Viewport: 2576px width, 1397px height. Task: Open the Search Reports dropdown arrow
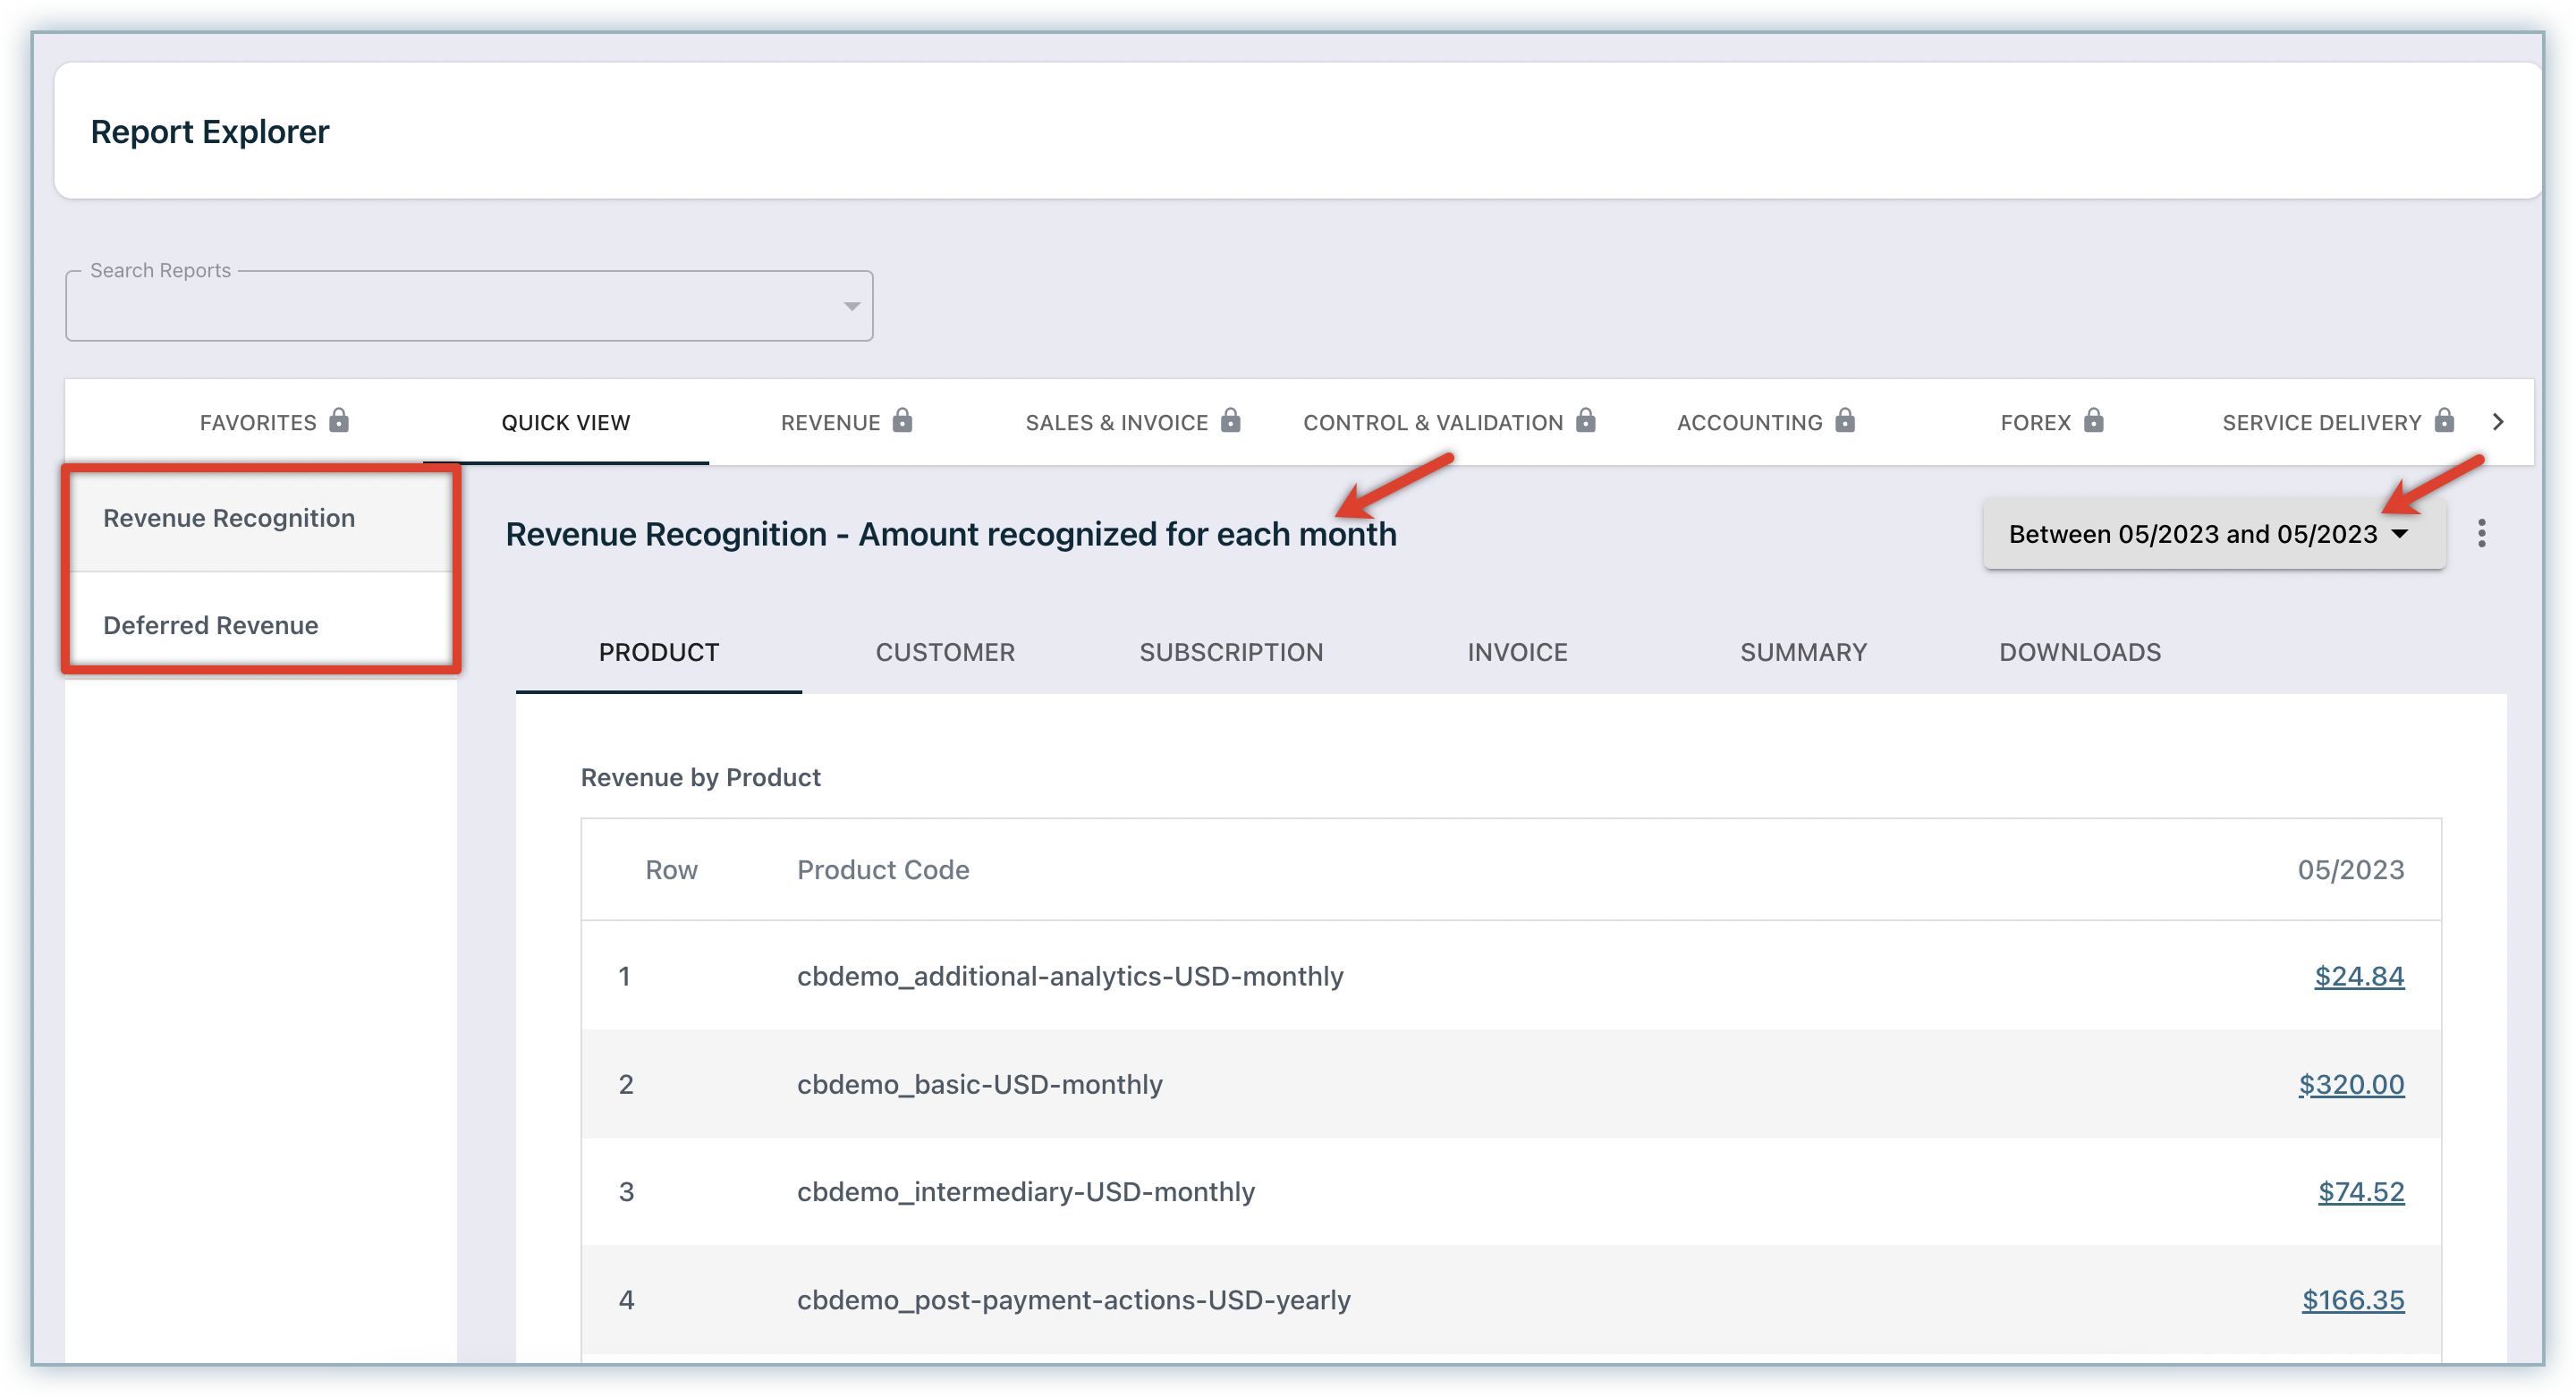pyautogui.click(x=851, y=306)
